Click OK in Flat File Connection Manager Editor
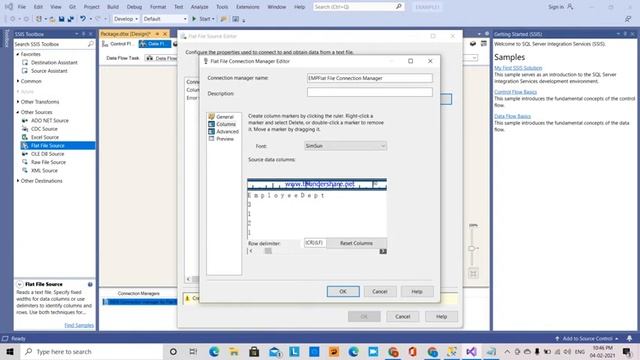Image resolution: width=640 pixels, height=360 pixels. (x=343, y=291)
